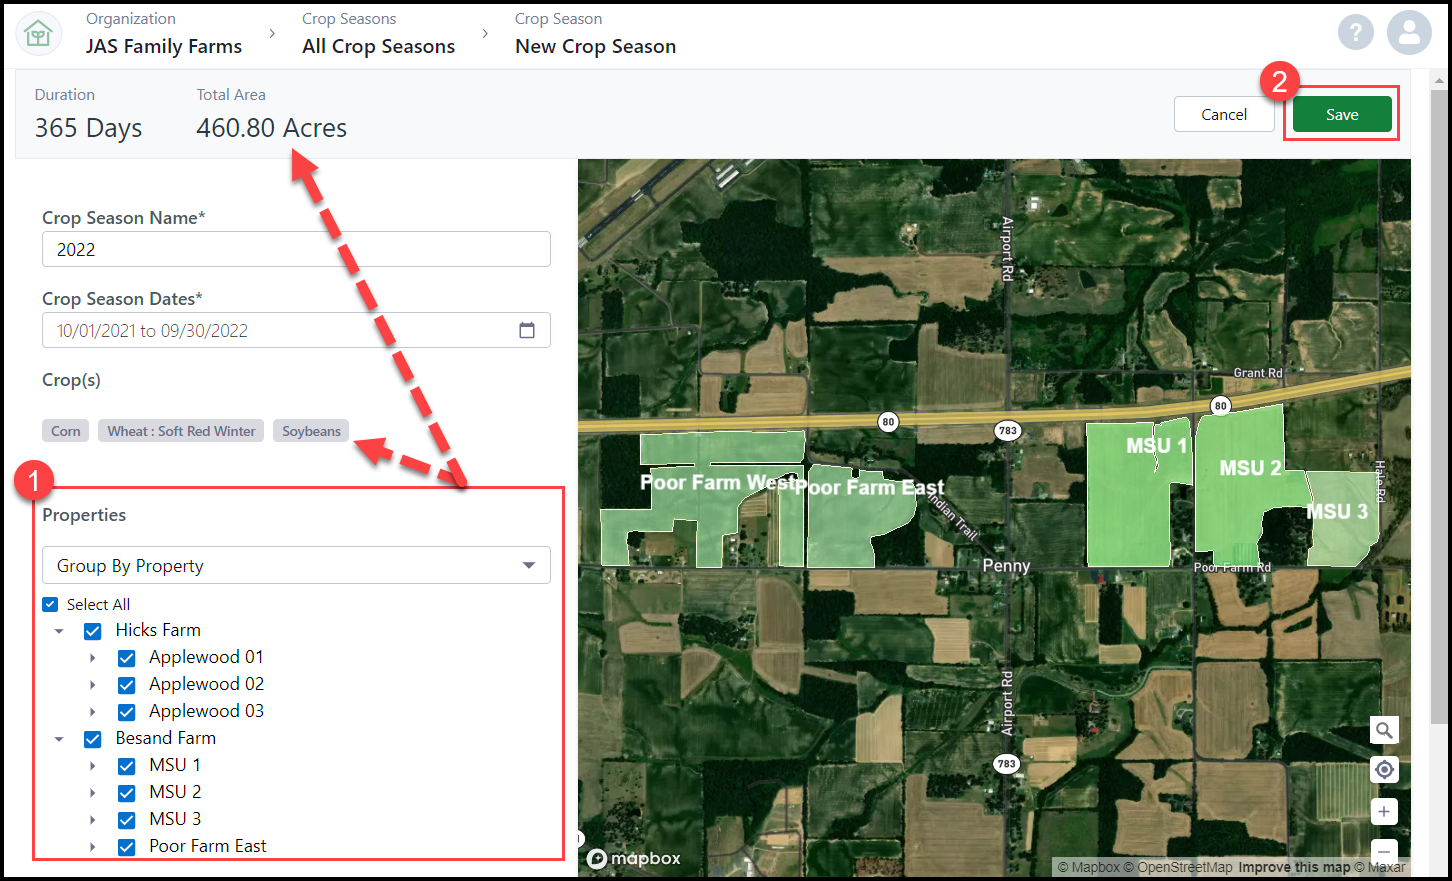1452x881 pixels.
Task: Click the map search magnifier icon
Action: [x=1384, y=730]
